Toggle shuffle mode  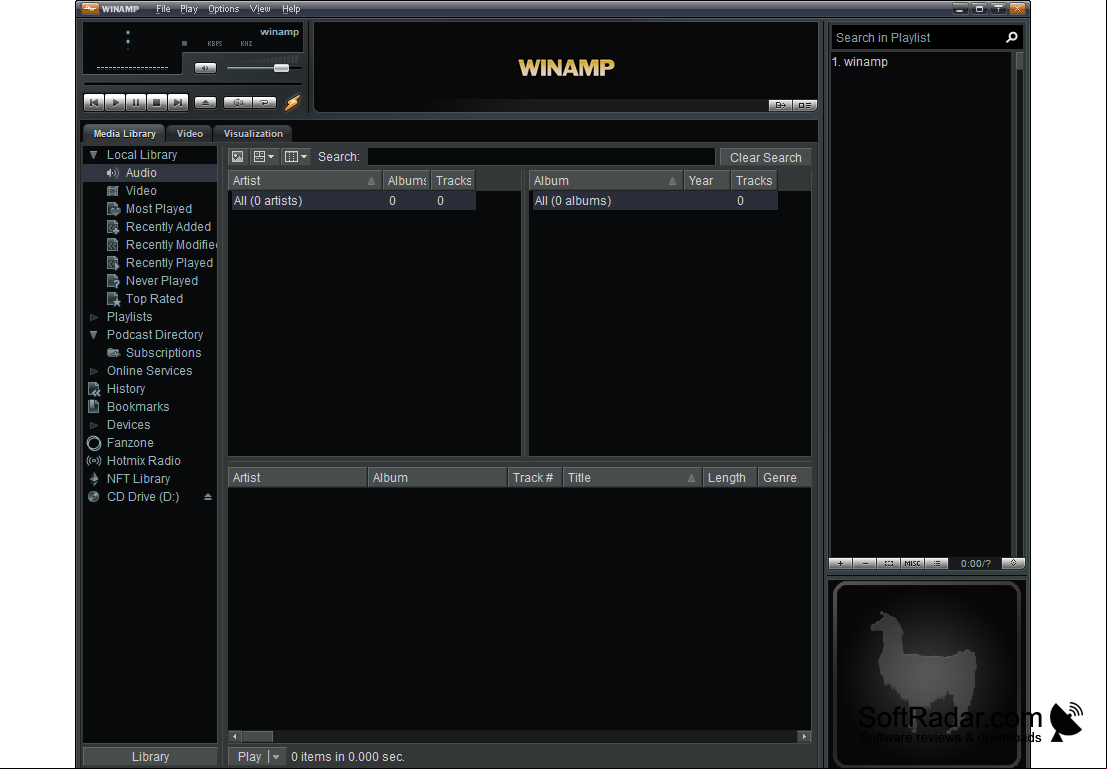click(238, 102)
